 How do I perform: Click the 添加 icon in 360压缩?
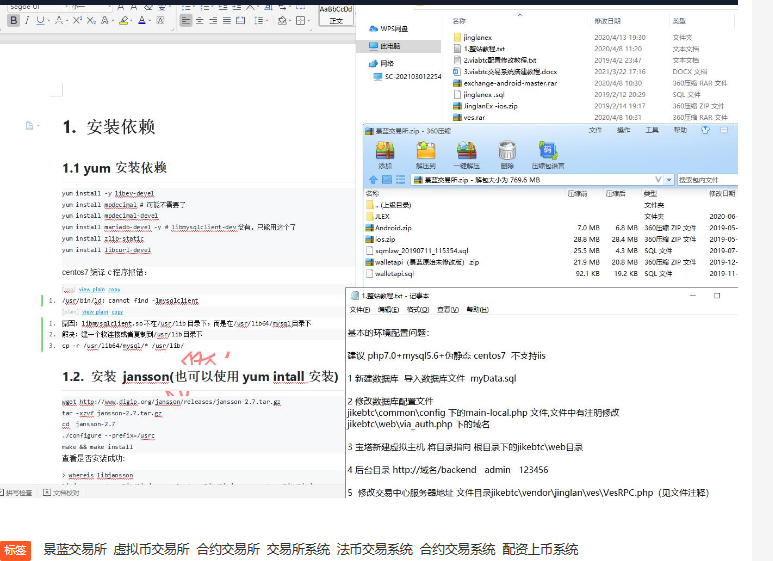385,155
